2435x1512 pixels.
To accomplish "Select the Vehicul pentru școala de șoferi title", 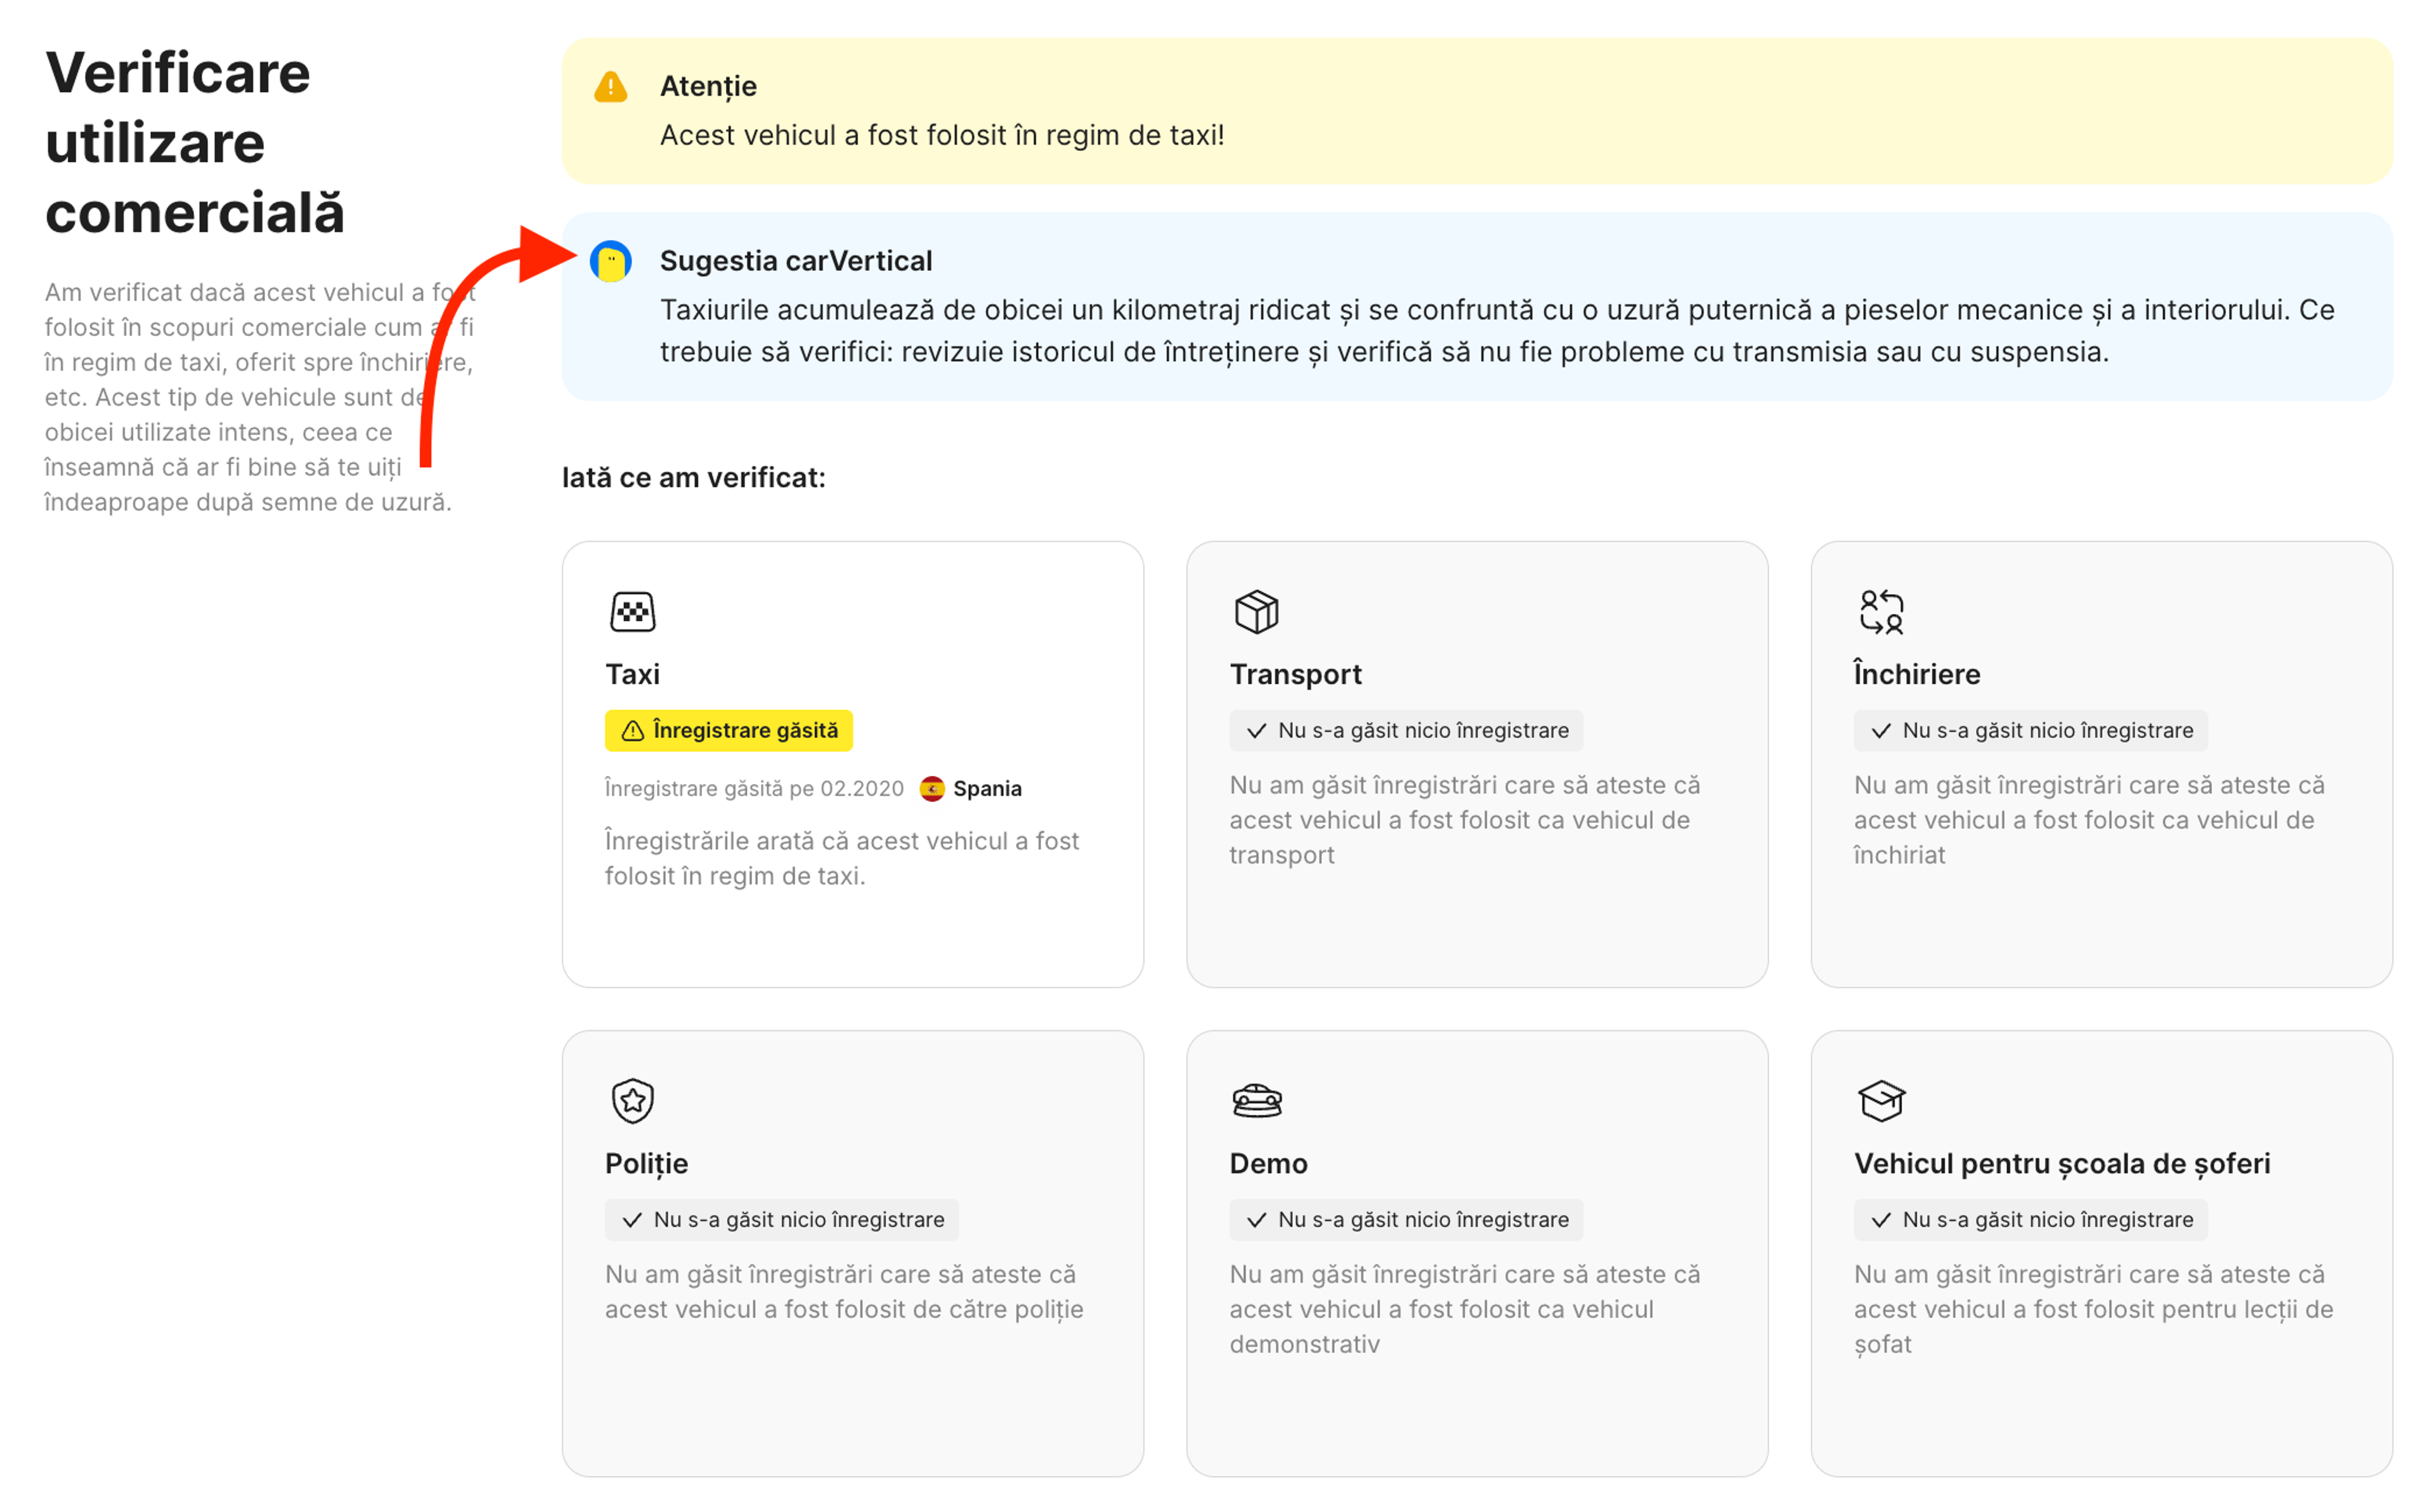I will point(2061,1164).
